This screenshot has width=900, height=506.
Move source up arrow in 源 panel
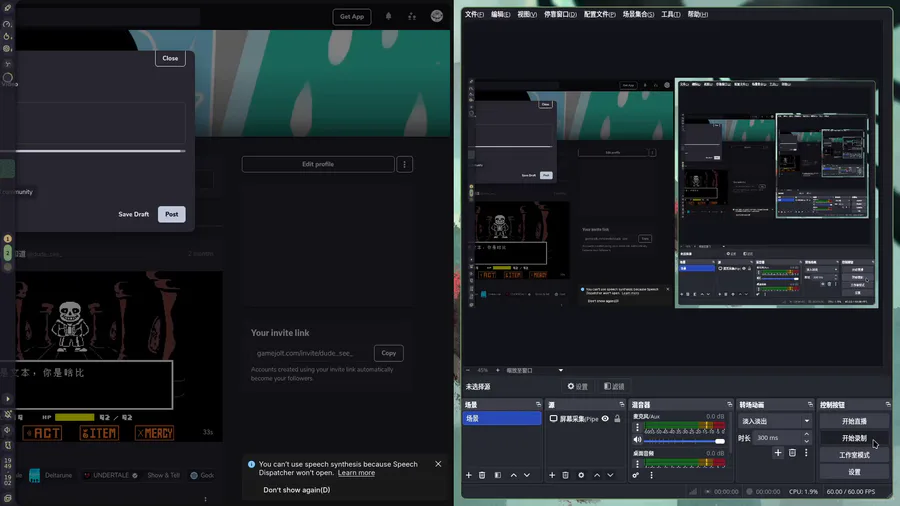tap(597, 475)
